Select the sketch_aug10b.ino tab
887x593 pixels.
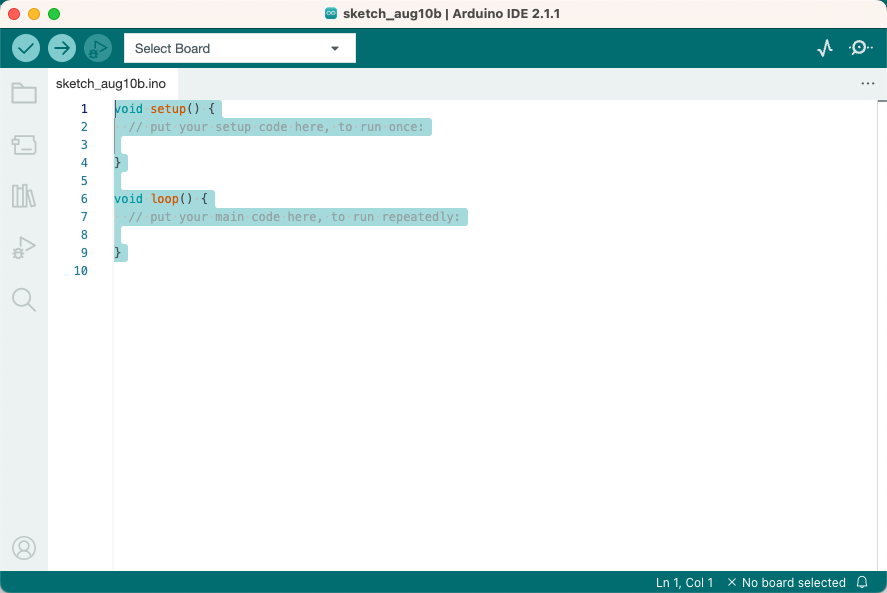pyautogui.click(x=111, y=84)
